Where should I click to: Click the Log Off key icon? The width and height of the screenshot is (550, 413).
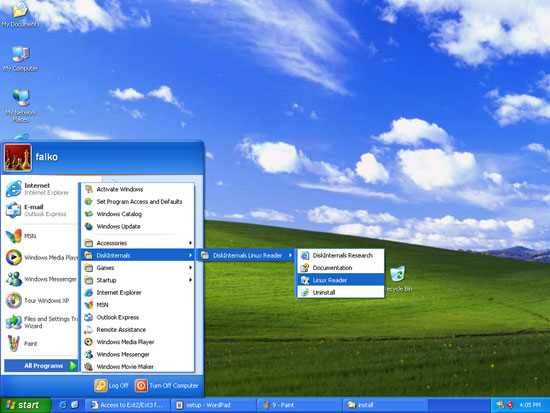pyautogui.click(x=100, y=385)
